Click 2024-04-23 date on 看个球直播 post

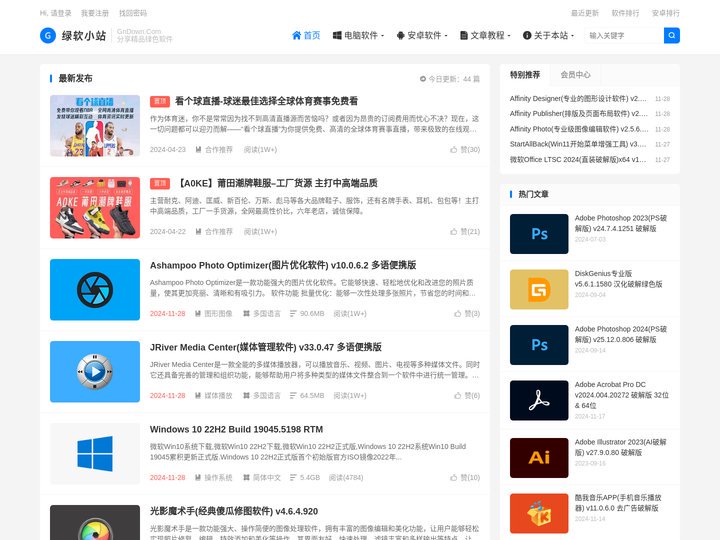tap(168, 150)
